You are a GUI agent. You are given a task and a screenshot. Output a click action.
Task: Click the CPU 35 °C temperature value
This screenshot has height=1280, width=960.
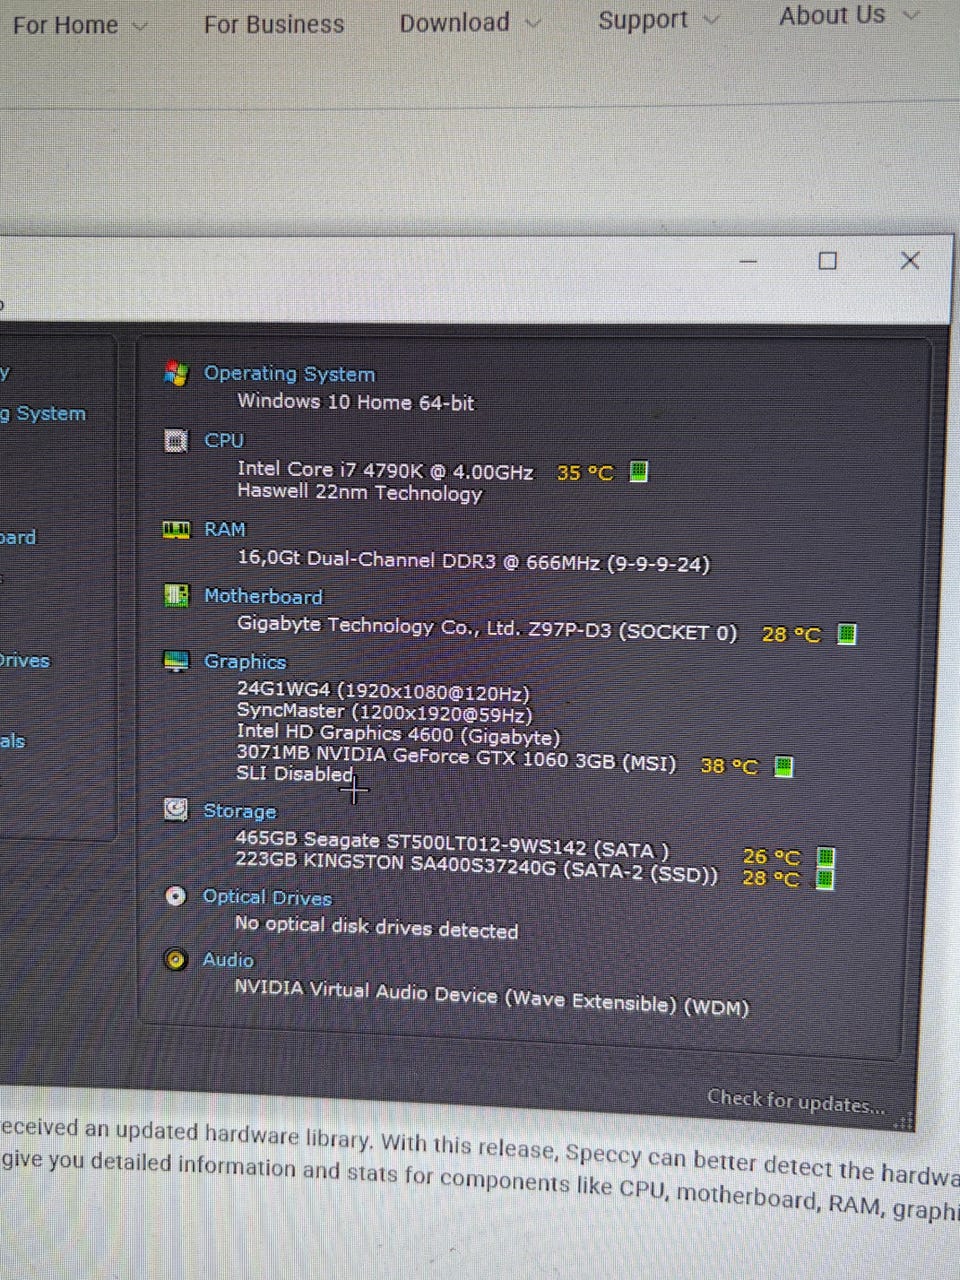click(584, 472)
